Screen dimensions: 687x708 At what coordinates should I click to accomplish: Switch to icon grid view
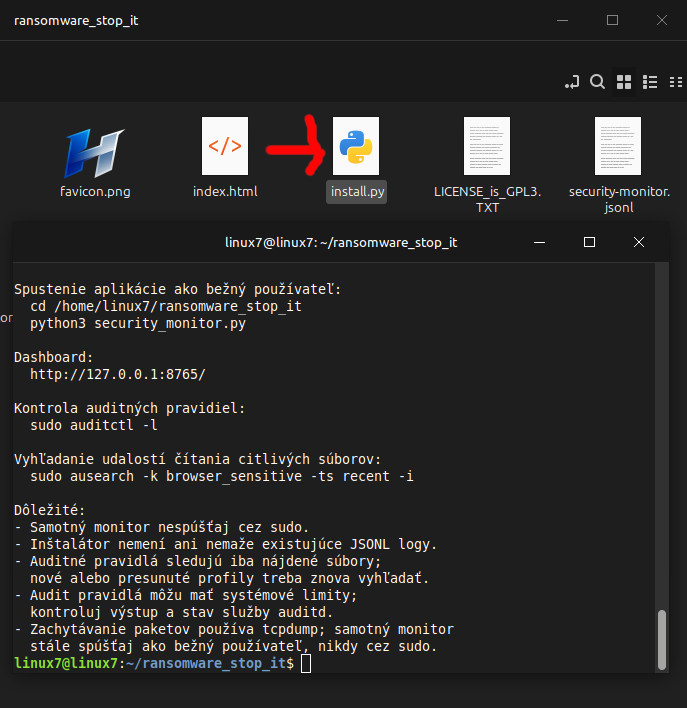(624, 82)
